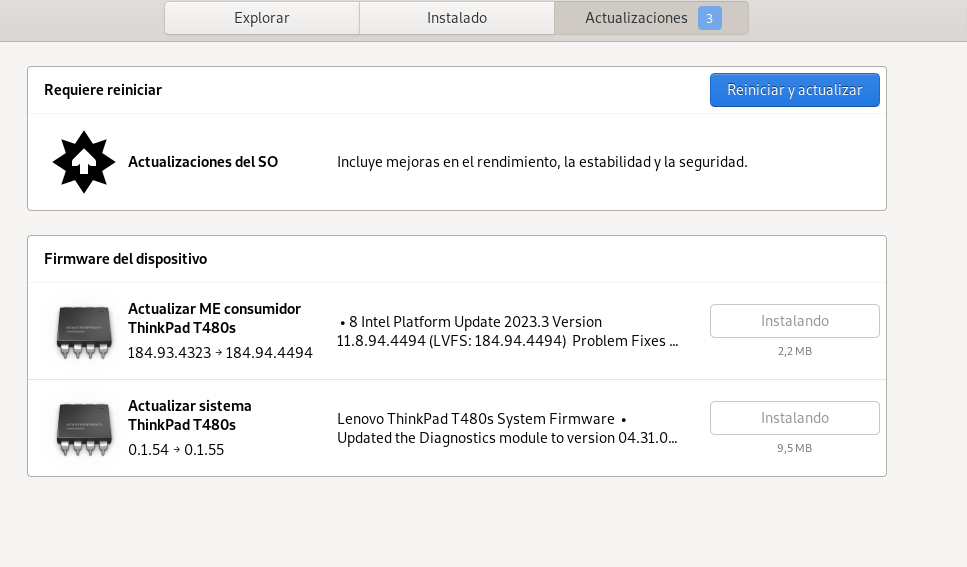Click version text 0.1.54 → 0.1.55
This screenshot has width=967, height=567.
176,450
